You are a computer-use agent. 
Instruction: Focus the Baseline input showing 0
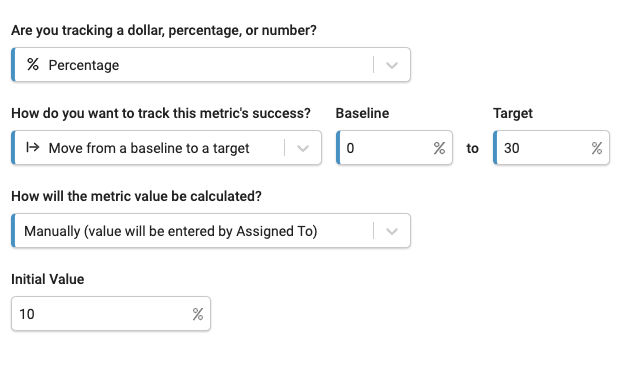394,147
